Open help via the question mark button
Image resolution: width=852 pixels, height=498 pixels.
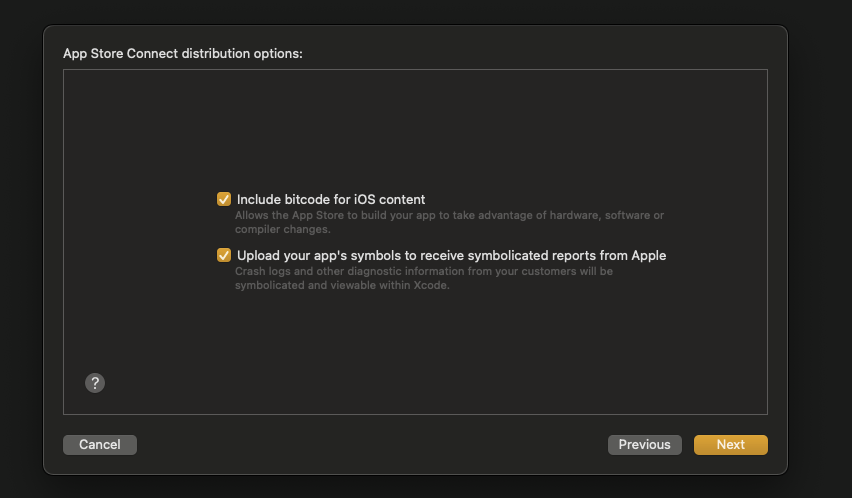95,383
